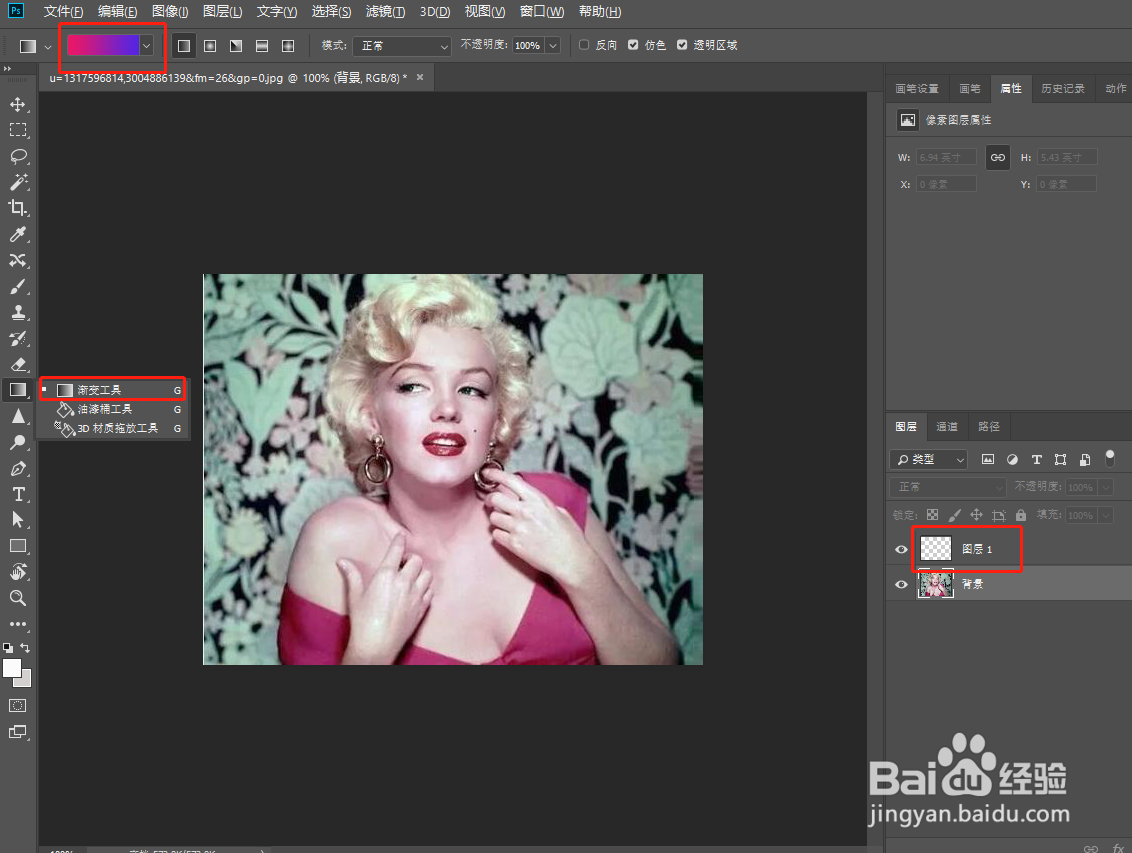1132x853 pixels.
Task: Select the Lasso tool
Action: (x=18, y=157)
